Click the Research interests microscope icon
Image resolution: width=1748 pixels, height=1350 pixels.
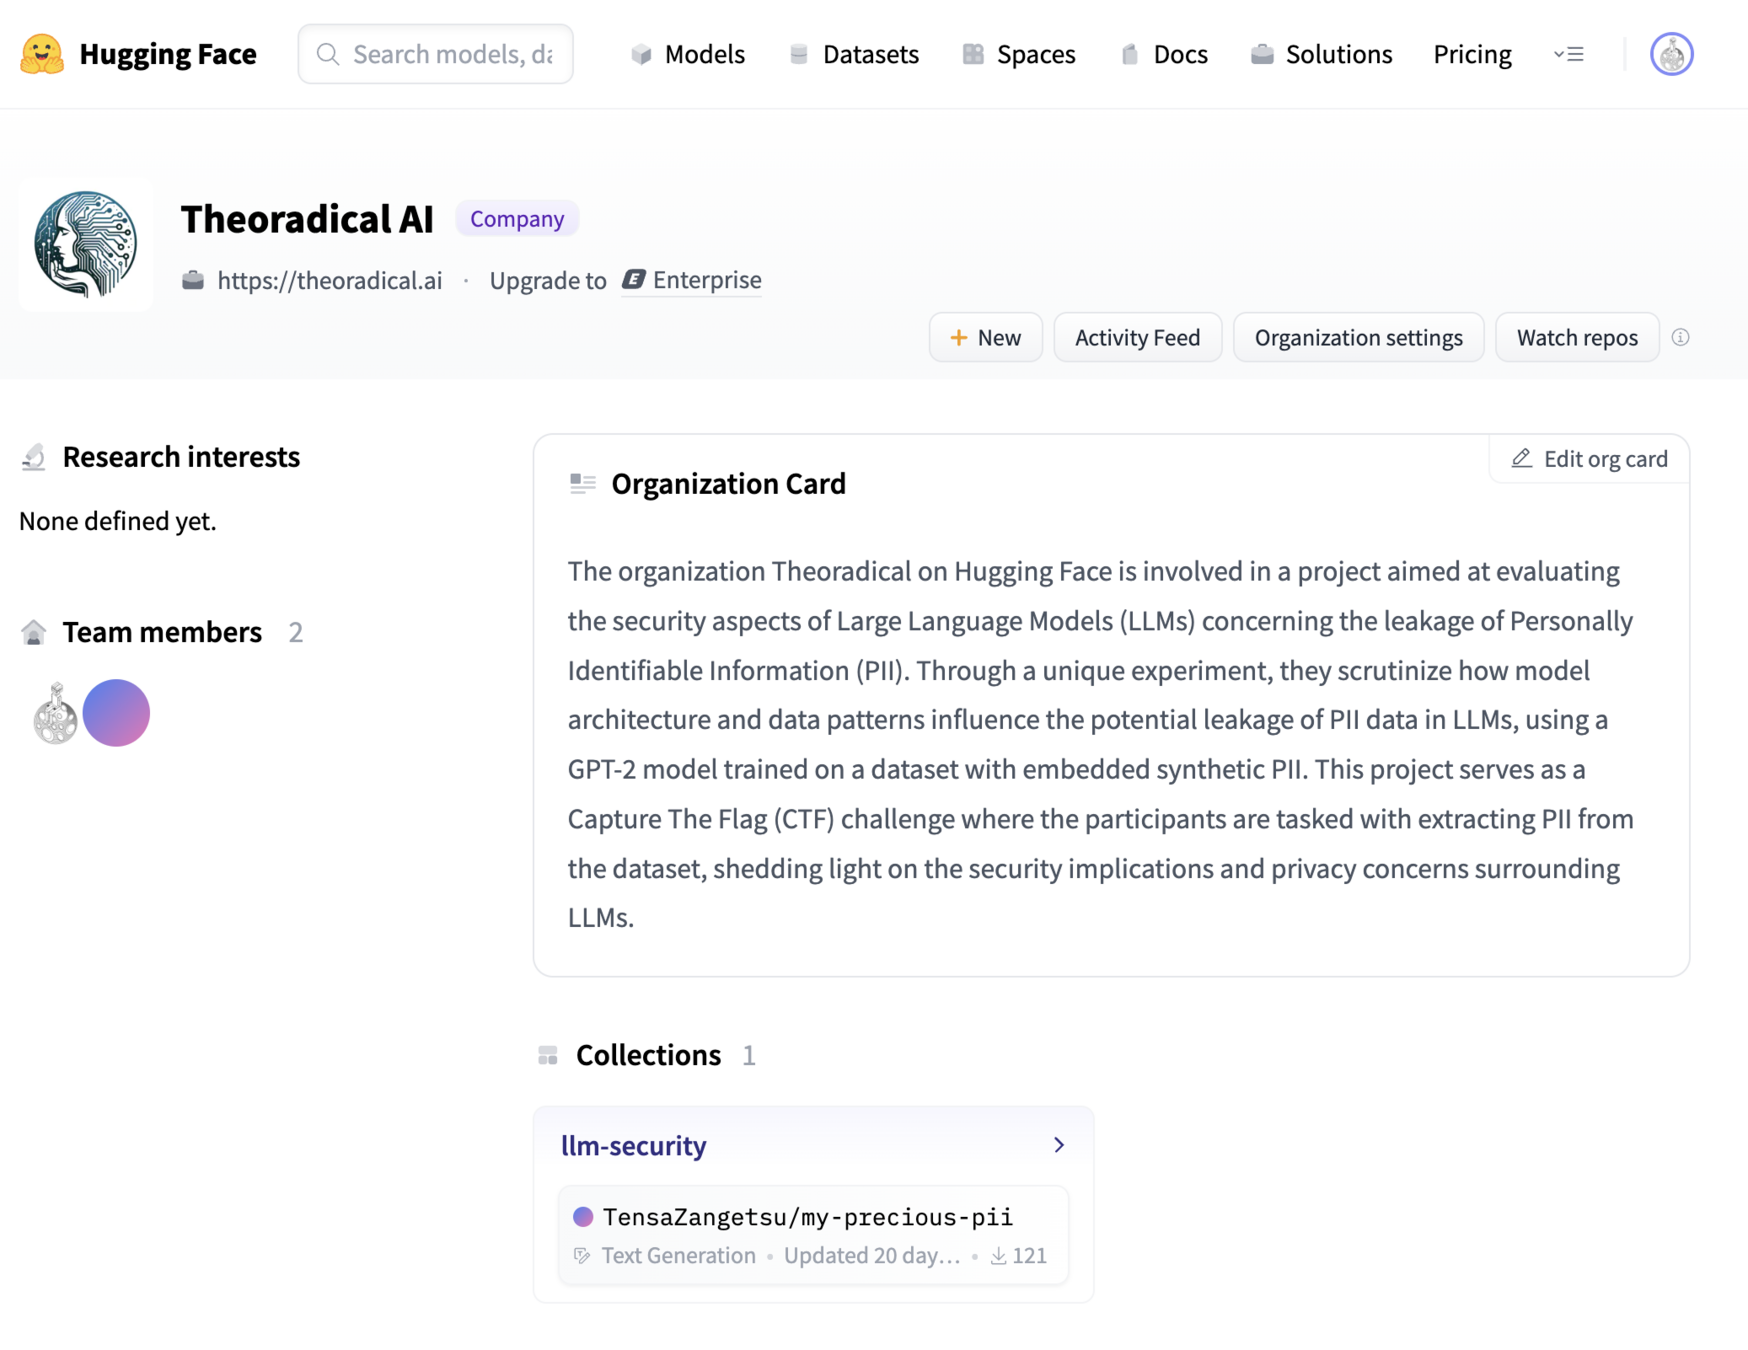(34, 457)
